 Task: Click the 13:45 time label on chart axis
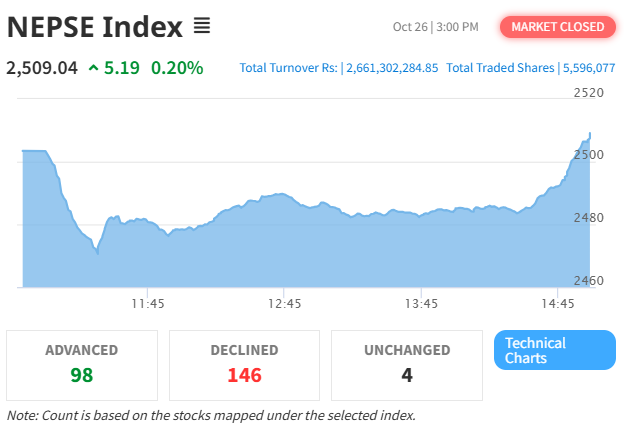(x=422, y=303)
